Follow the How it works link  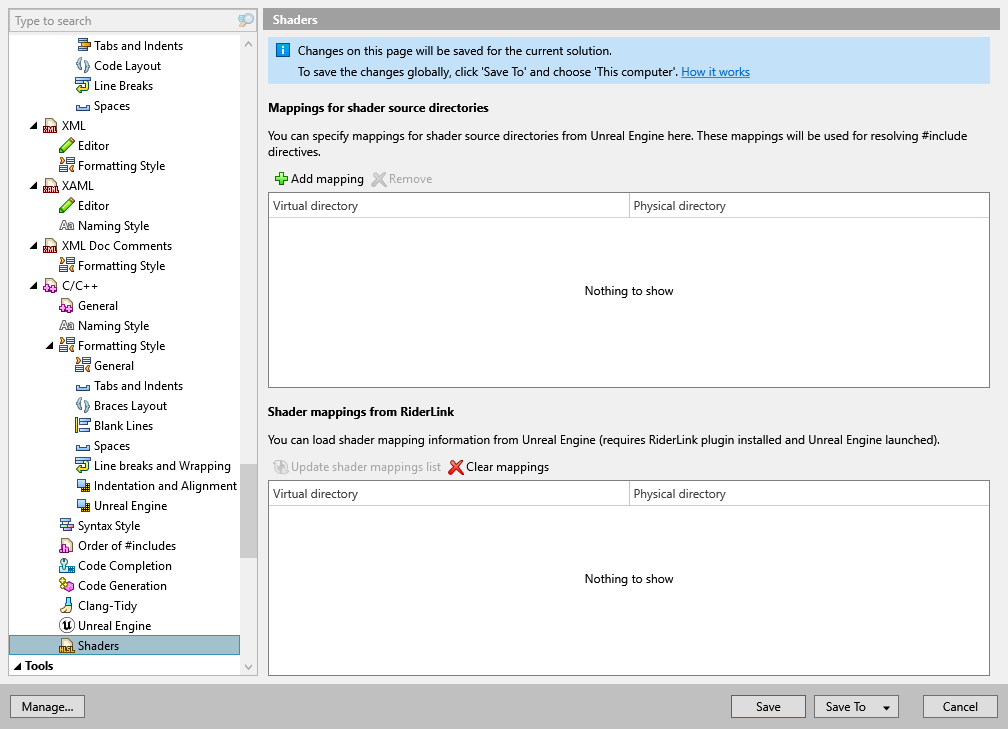click(x=715, y=71)
